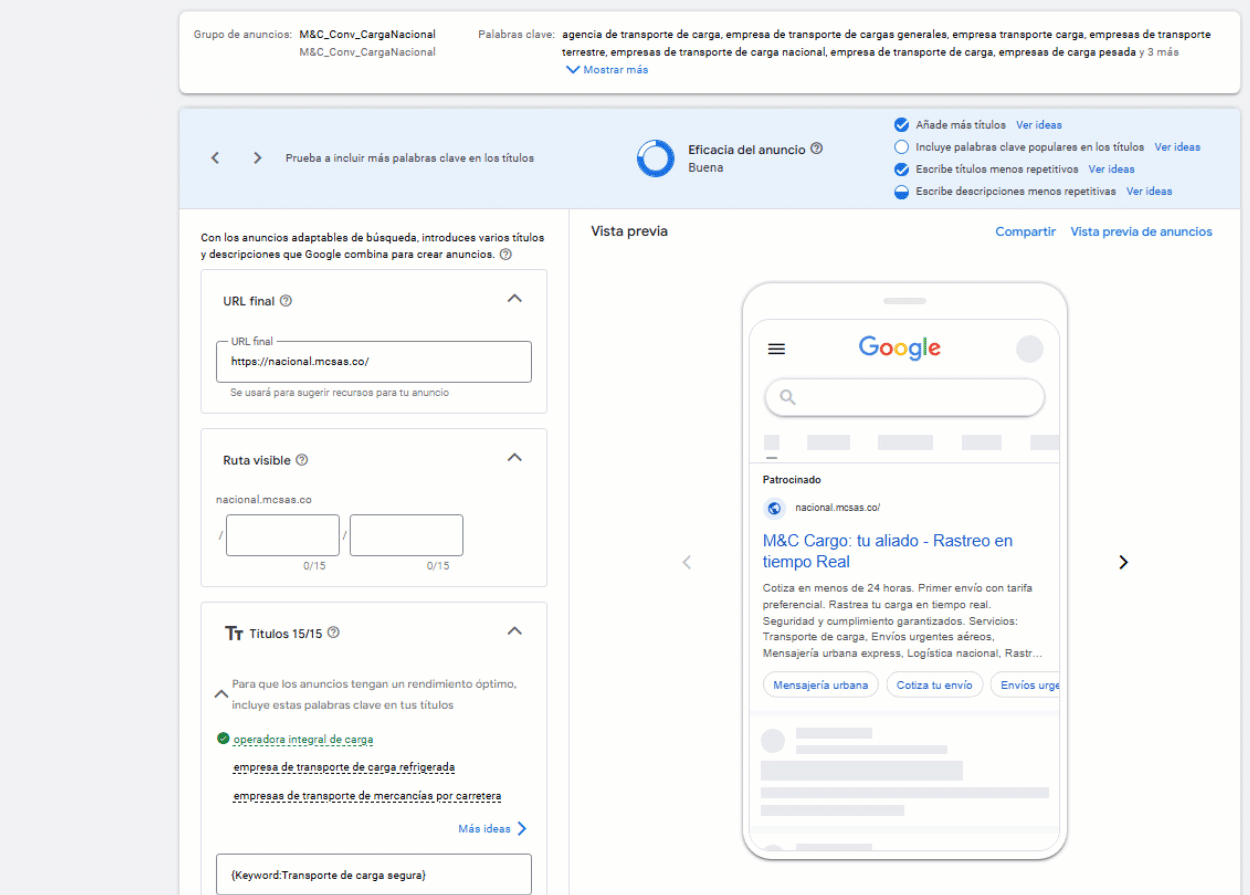
Task: Go to previous suggestion with left arrow
Action: (215, 158)
